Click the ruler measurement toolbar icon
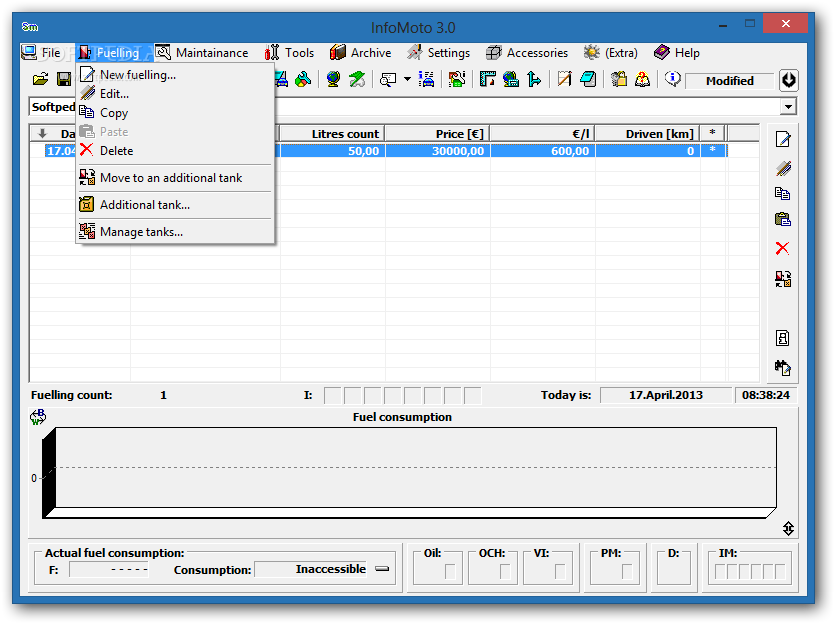 pos(487,80)
